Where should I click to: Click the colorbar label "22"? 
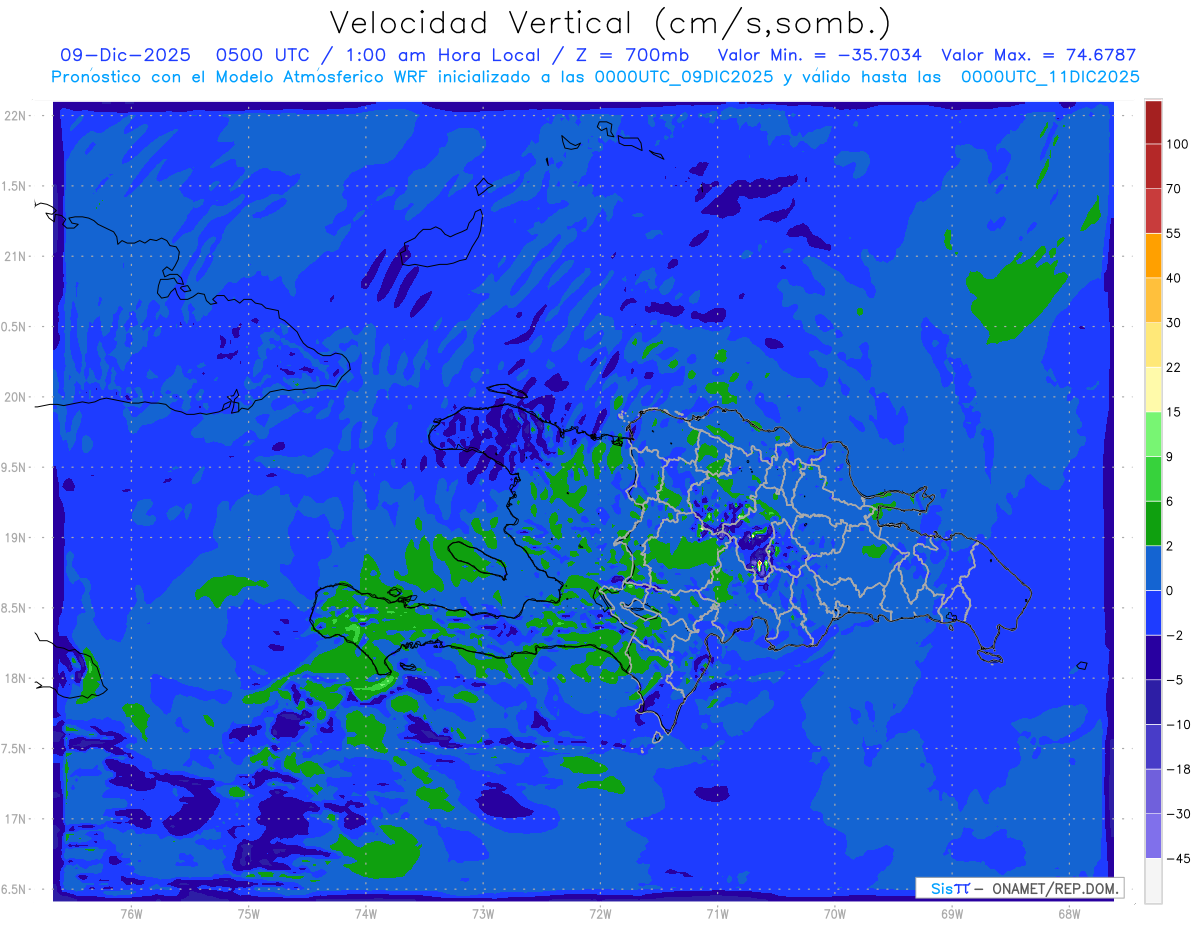coord(1174,367)
